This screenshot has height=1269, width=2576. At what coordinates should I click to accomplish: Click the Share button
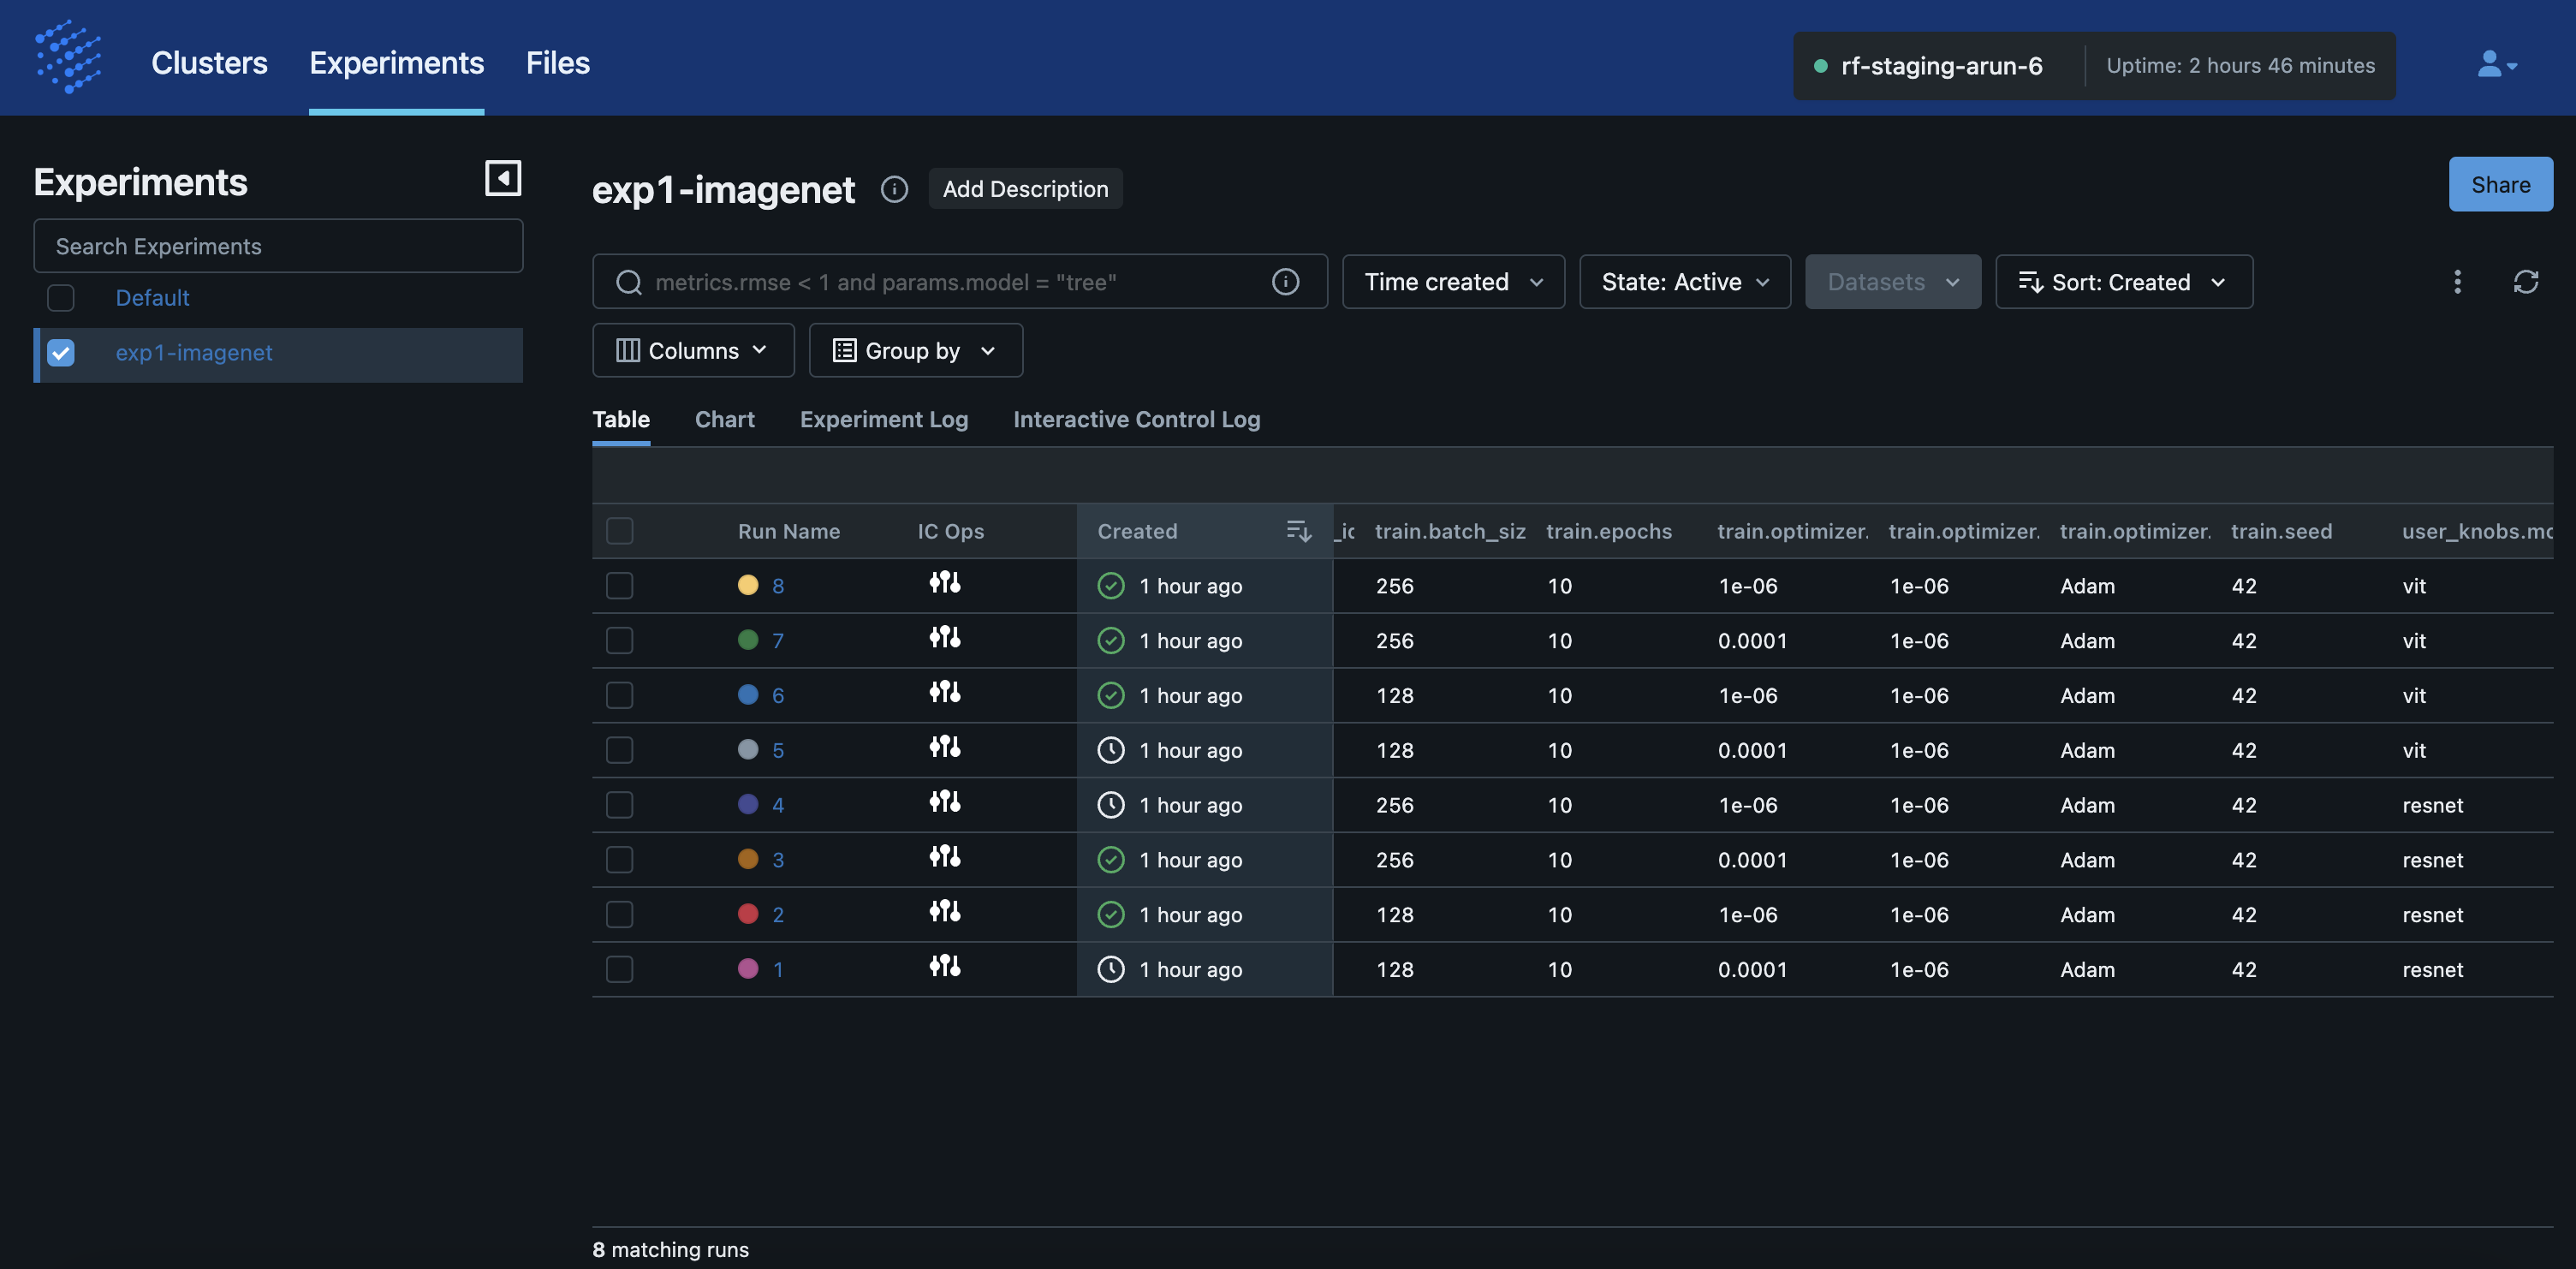coord(2500,184)
